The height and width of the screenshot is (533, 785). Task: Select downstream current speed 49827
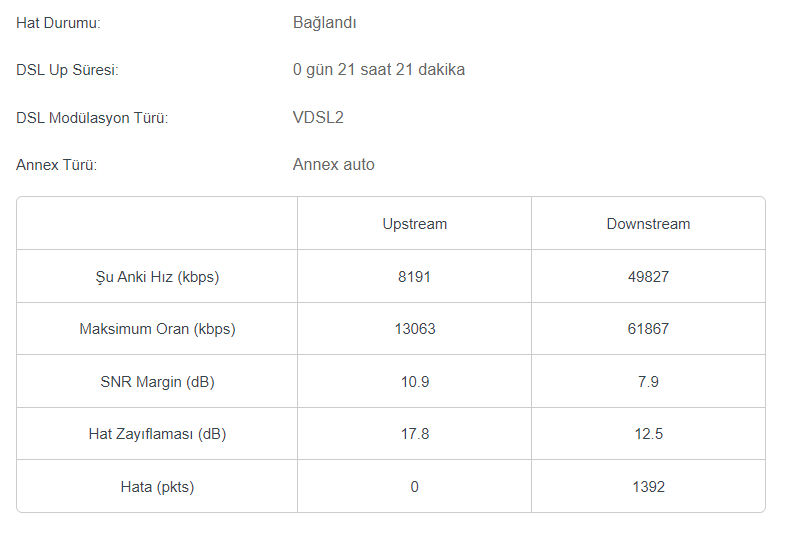(x=648, y=277)
